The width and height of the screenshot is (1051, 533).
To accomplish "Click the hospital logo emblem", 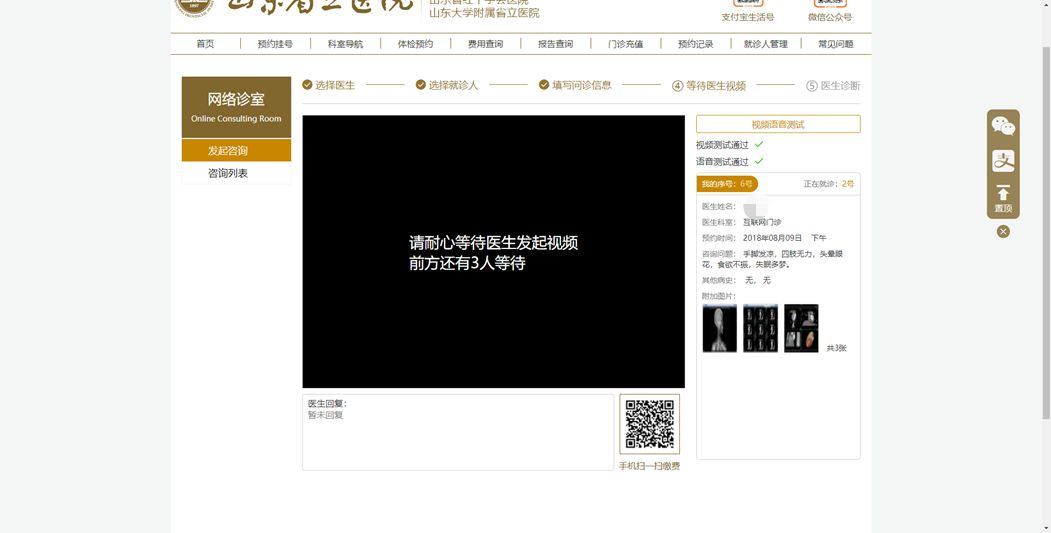I will point(194,5).
